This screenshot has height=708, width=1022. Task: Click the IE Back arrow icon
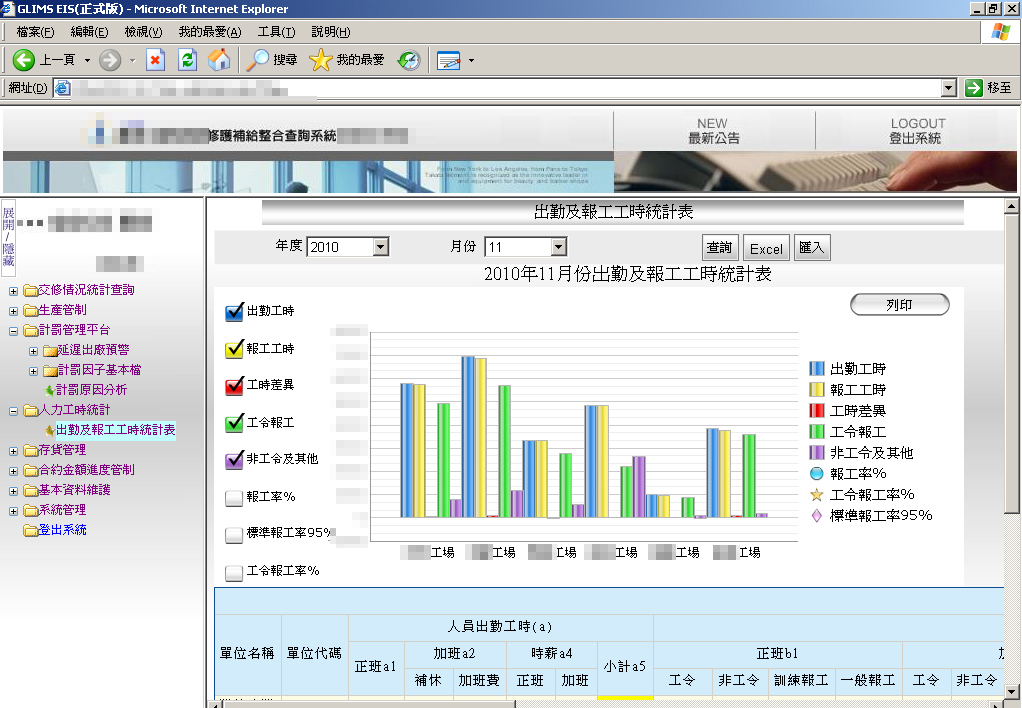(24, 60)
